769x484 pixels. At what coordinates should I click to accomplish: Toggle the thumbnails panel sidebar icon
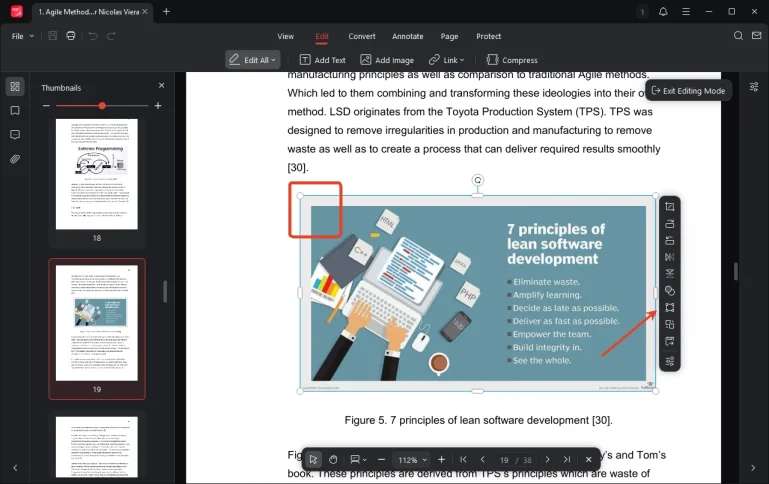pyautogui.click(x=15, y=87)
